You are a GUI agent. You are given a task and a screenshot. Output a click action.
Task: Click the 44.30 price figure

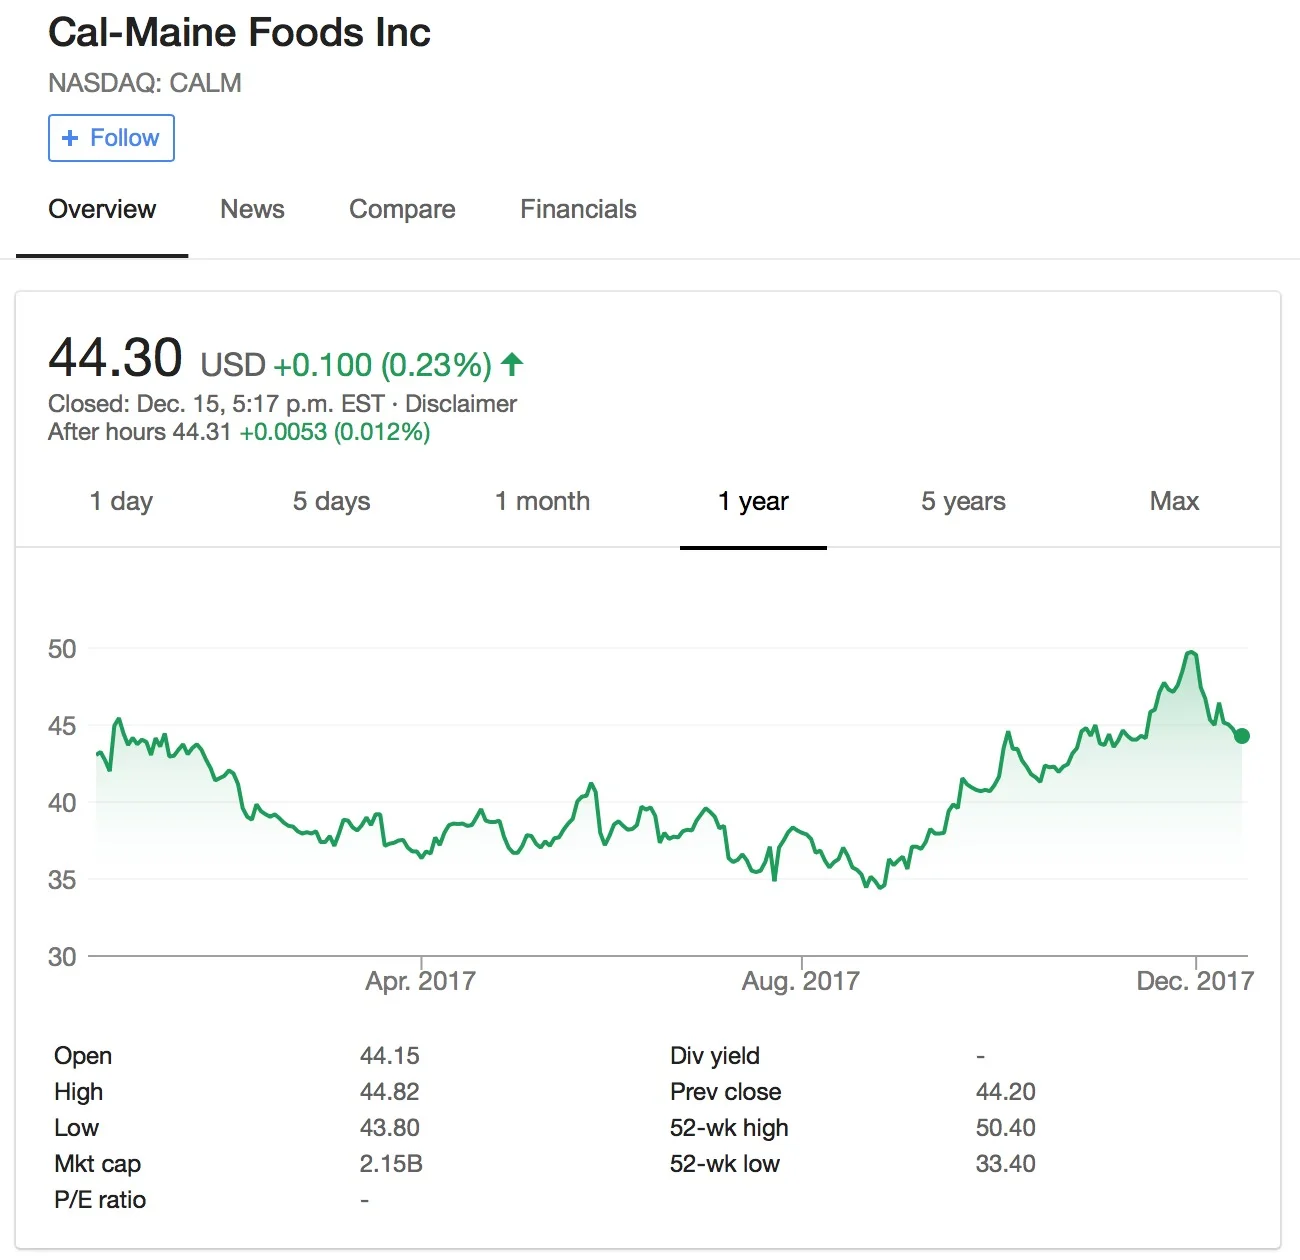(x=115, y=358)
